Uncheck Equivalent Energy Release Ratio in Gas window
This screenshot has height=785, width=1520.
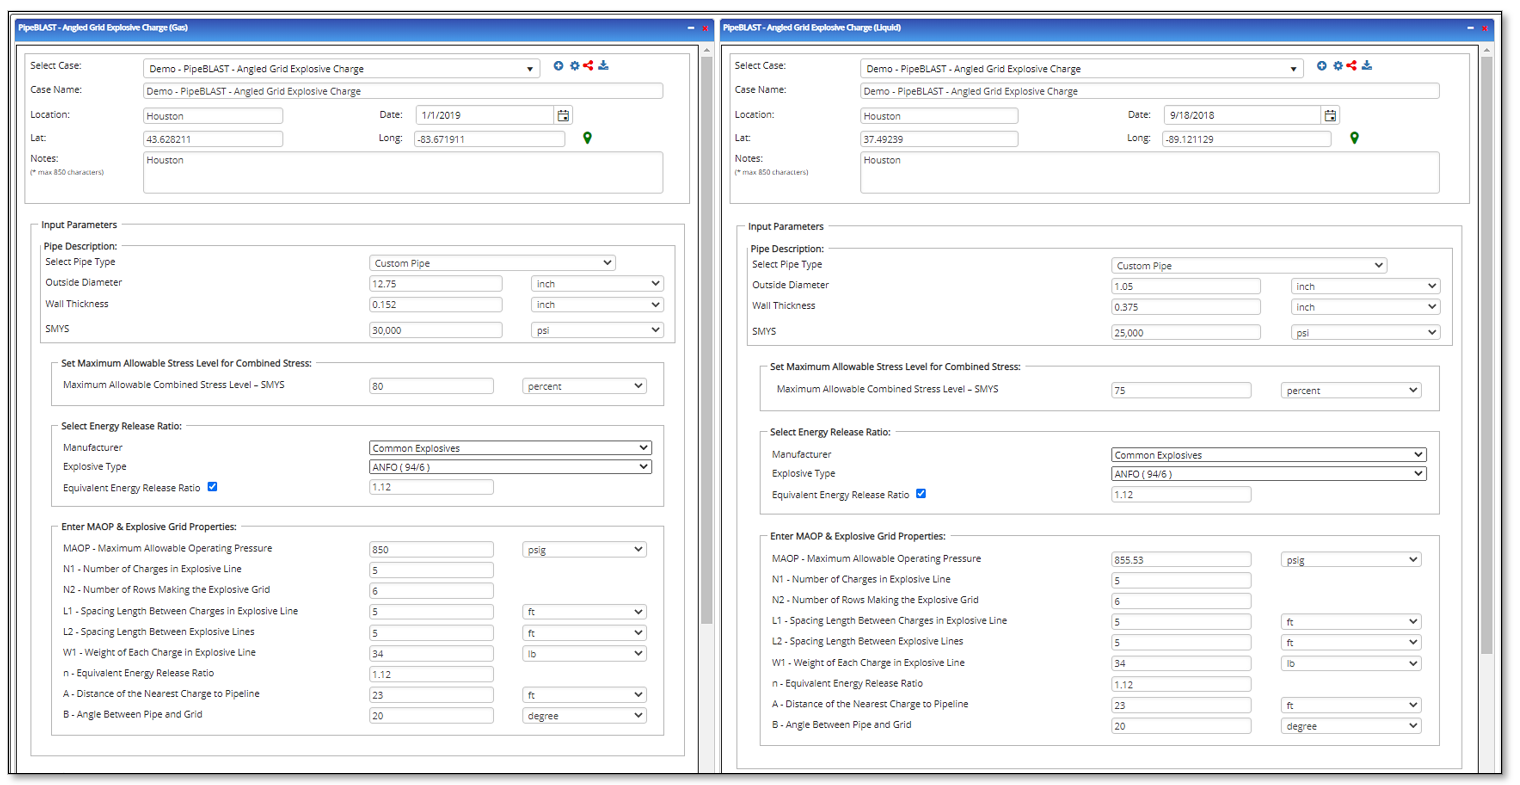(x=212, y=486)
